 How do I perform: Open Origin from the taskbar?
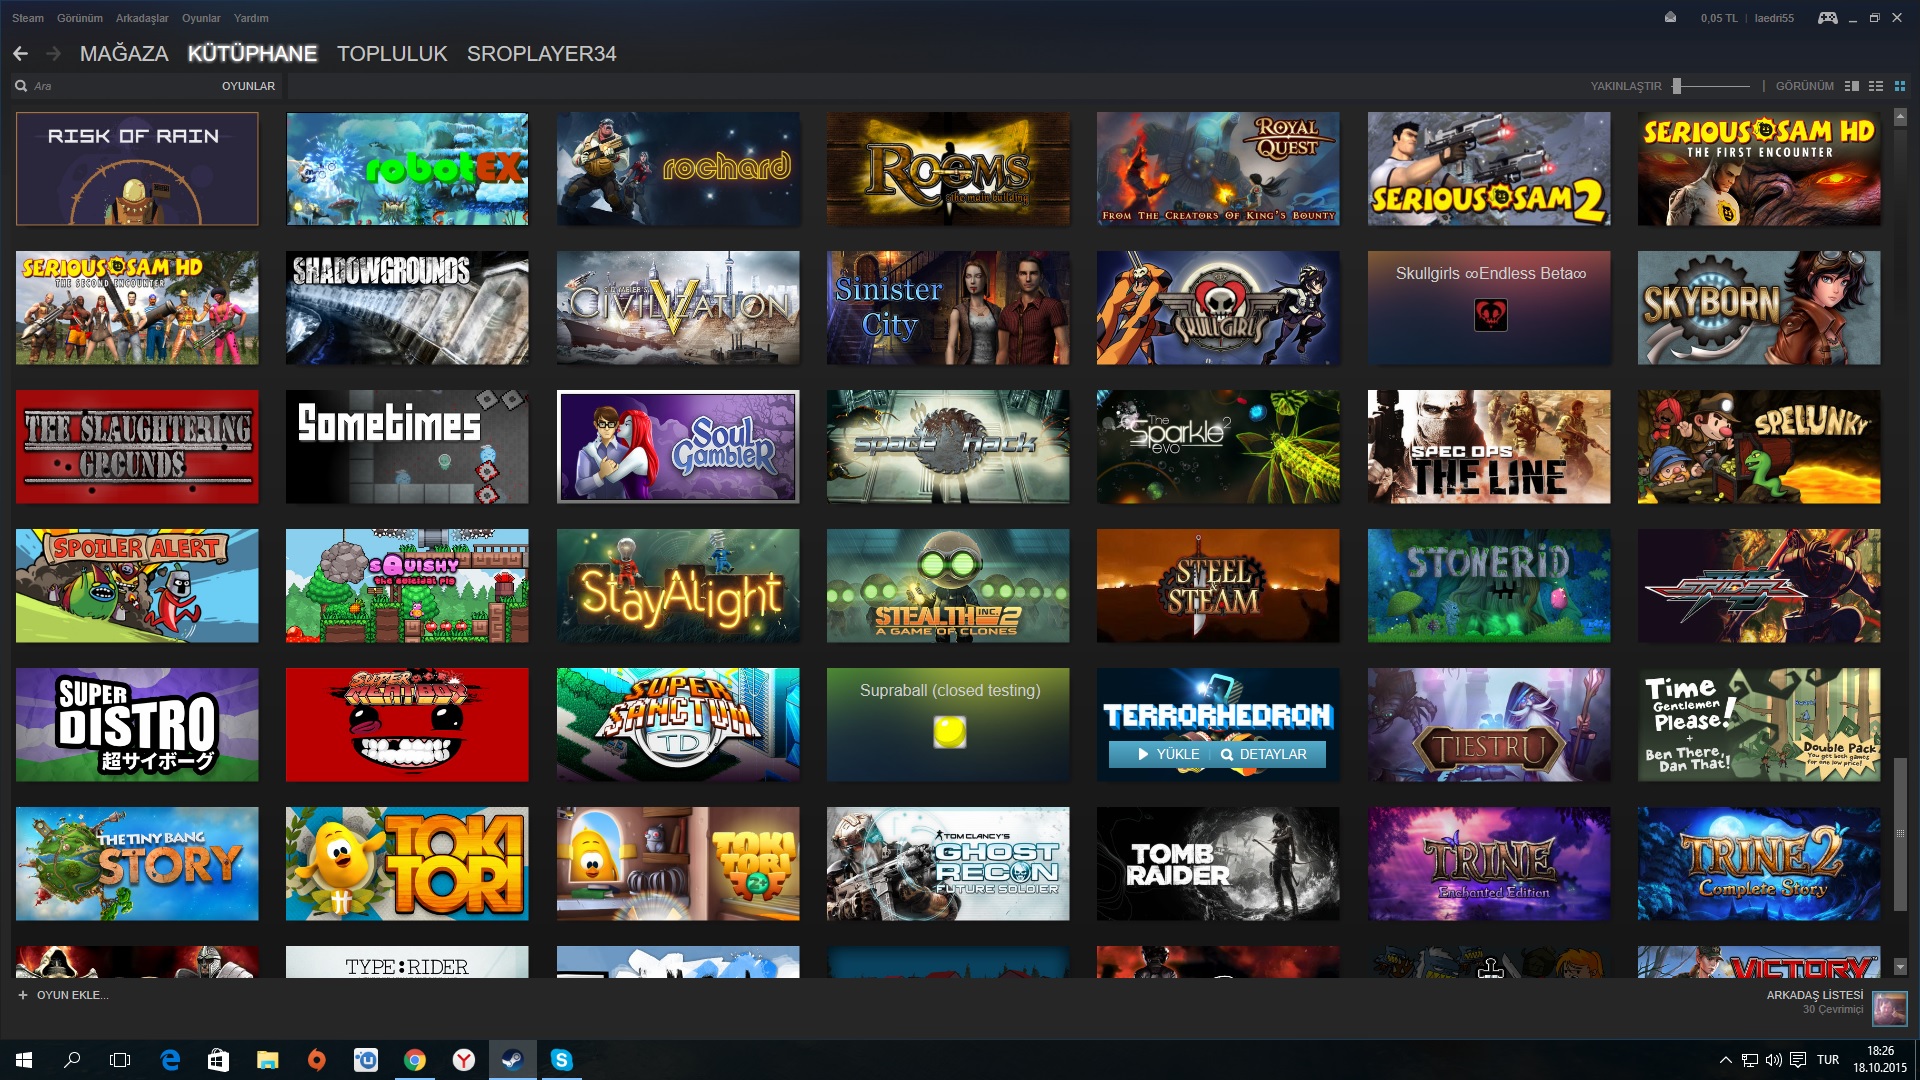(317, 1060)
